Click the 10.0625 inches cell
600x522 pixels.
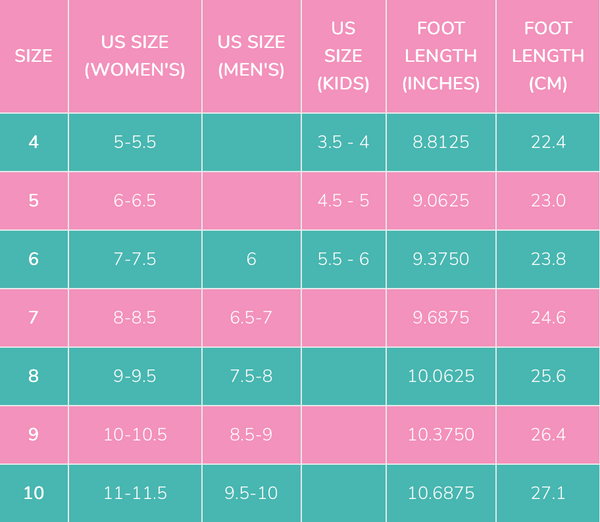click(441, 376)
